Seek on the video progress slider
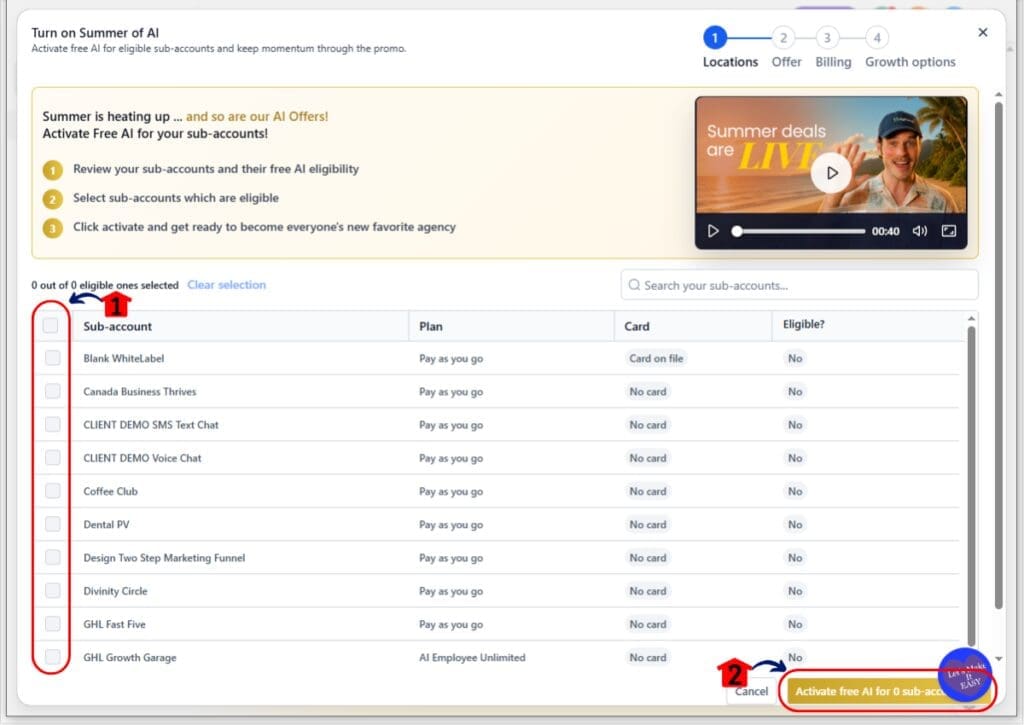The image size is (1024, 725). pyautogui.click(x=799, y=231)
